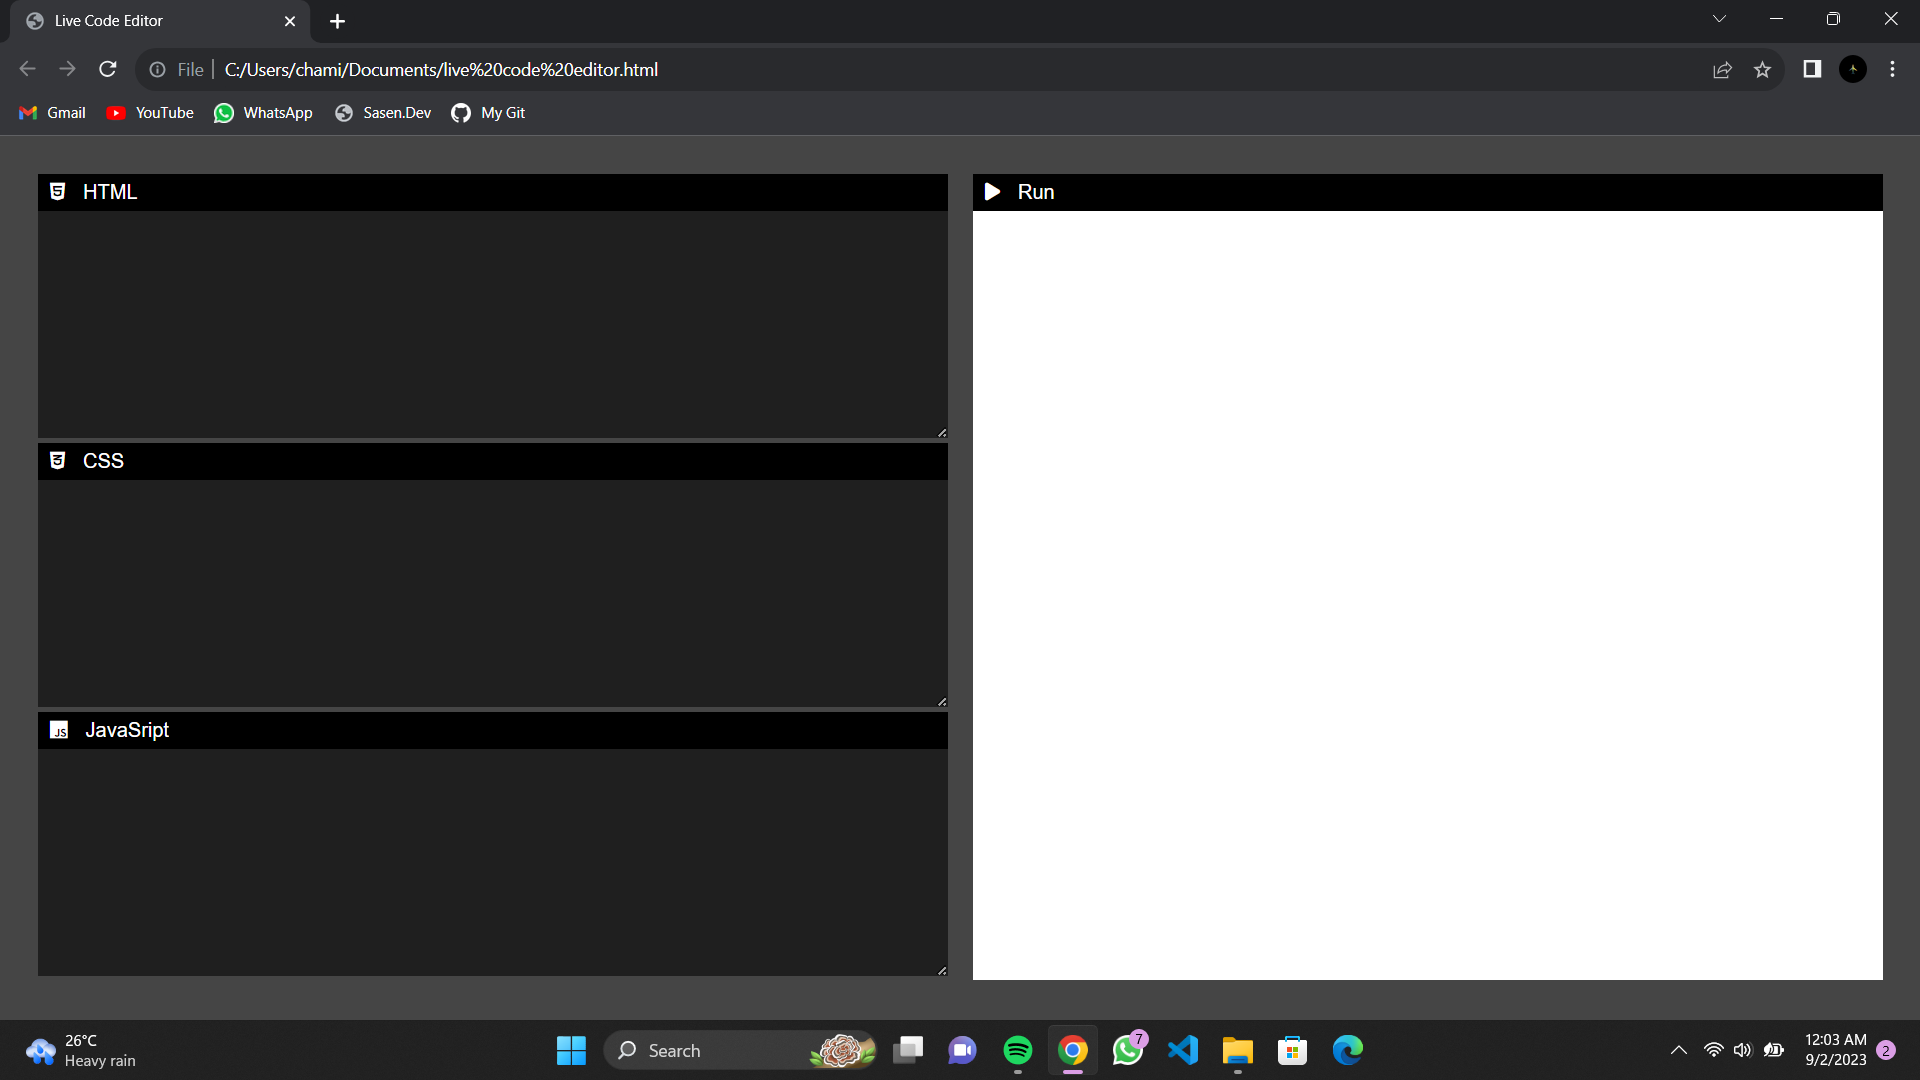Show hidden system tray icons
Image resolution: width=1920 pixels, height=1080 pixels.
1679,1050
